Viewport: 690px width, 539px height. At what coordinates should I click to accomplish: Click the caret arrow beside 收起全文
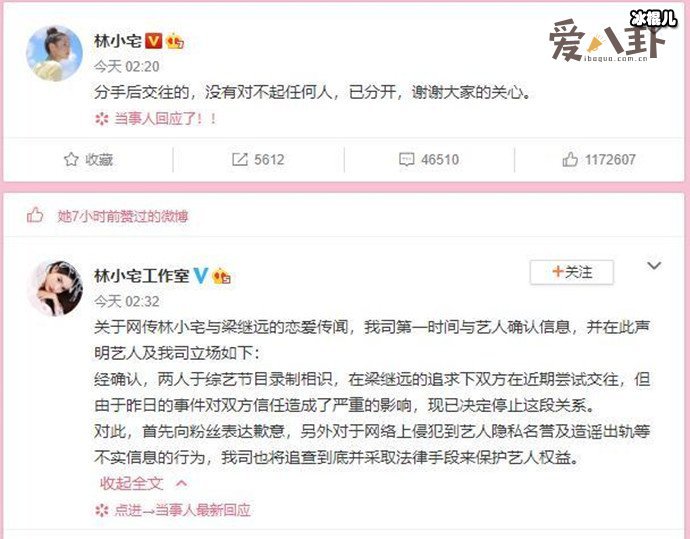pos(181,484)
